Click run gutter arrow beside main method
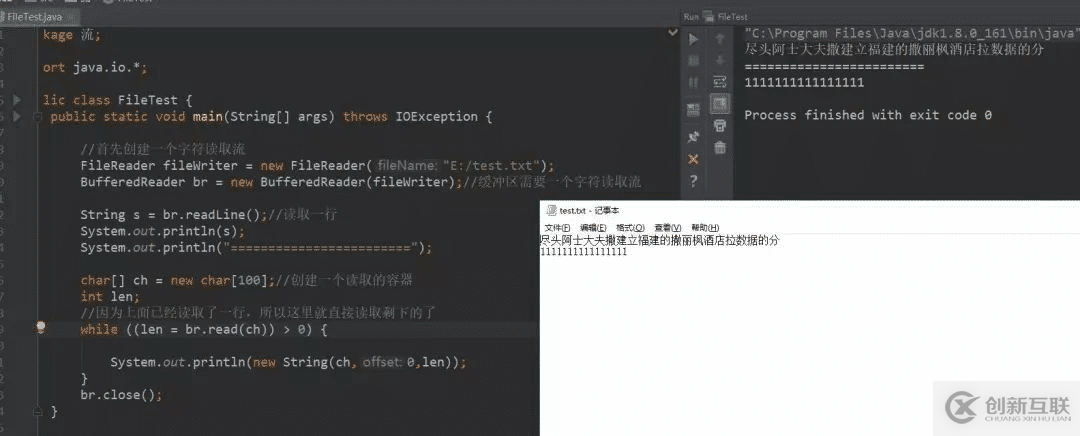 [x=17, y=116]
